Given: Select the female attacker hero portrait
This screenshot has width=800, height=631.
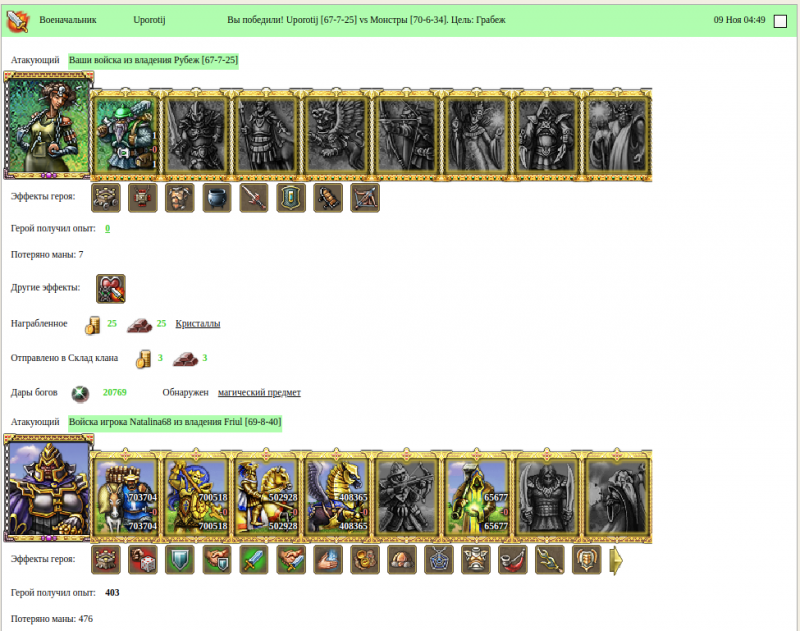Looking at the screenshot, I should point(48,125).
